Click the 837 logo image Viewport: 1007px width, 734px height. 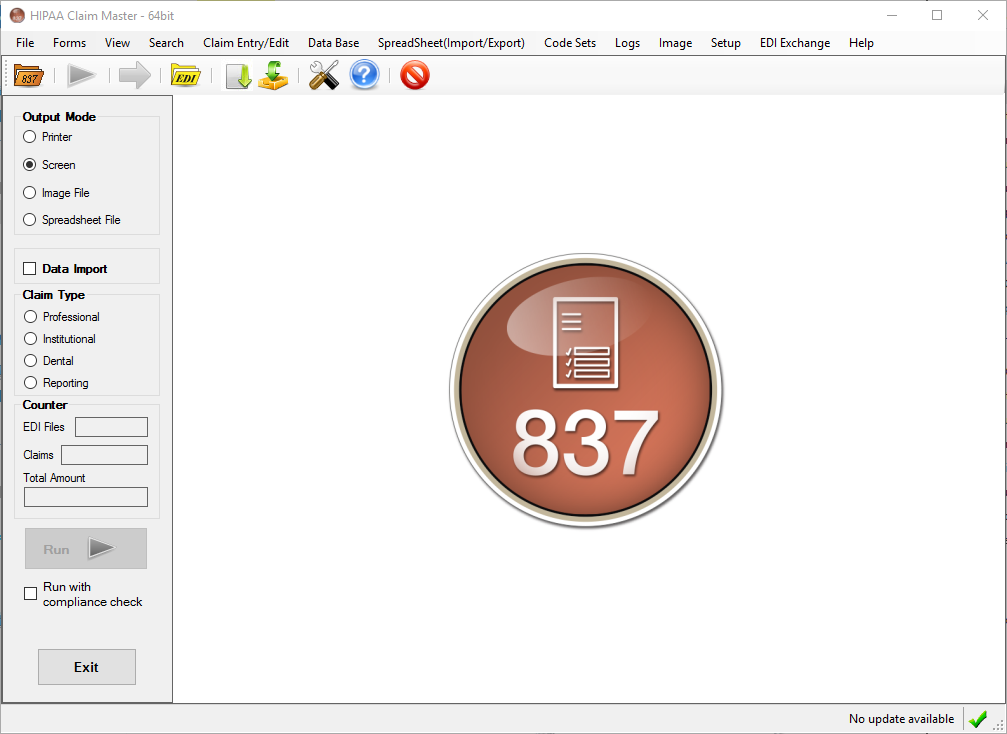pos(586,390)
